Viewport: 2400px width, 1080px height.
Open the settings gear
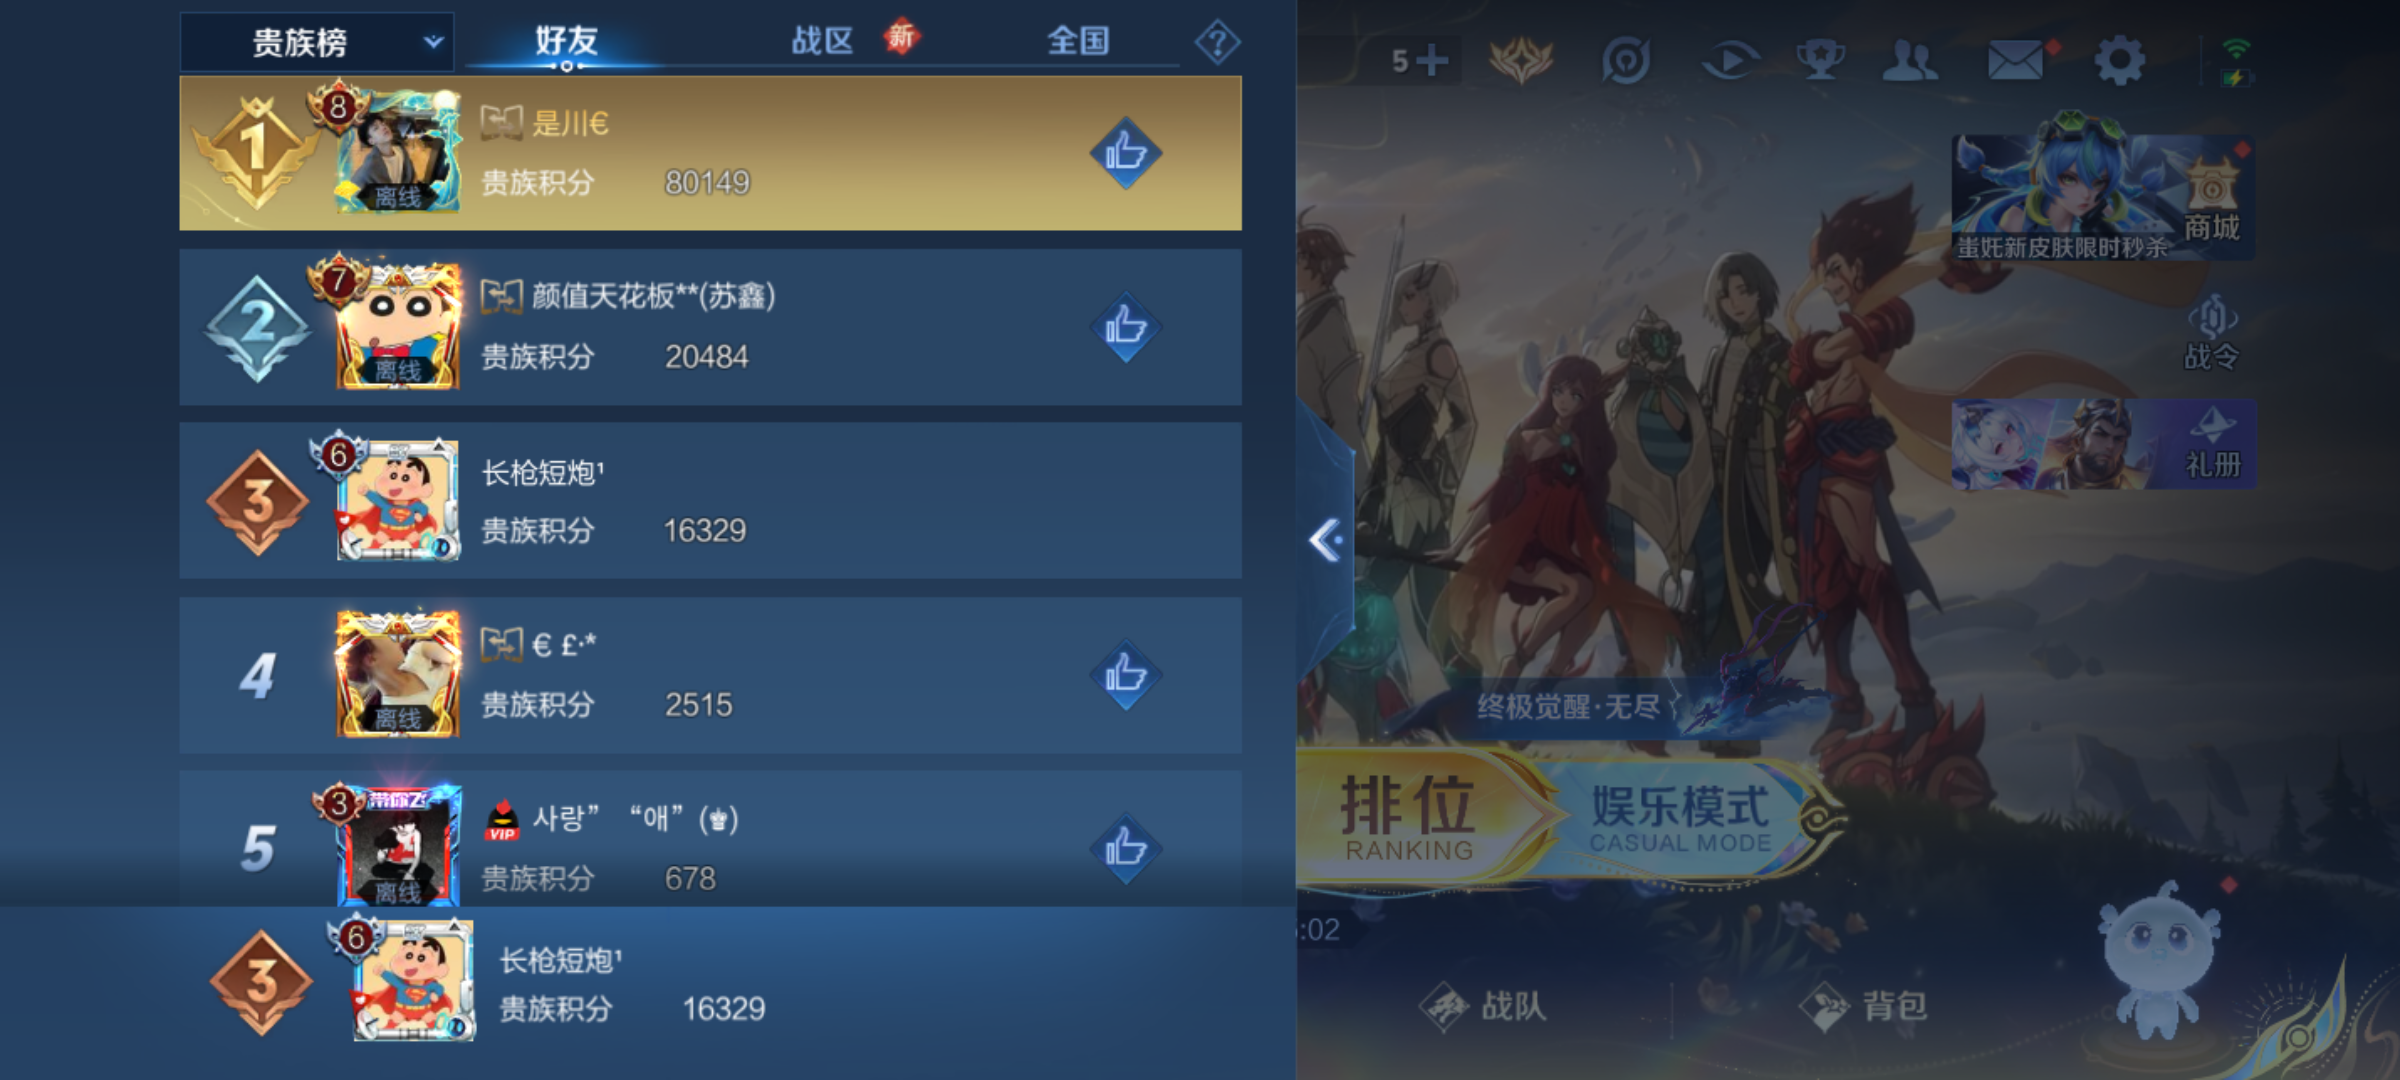2119,61
